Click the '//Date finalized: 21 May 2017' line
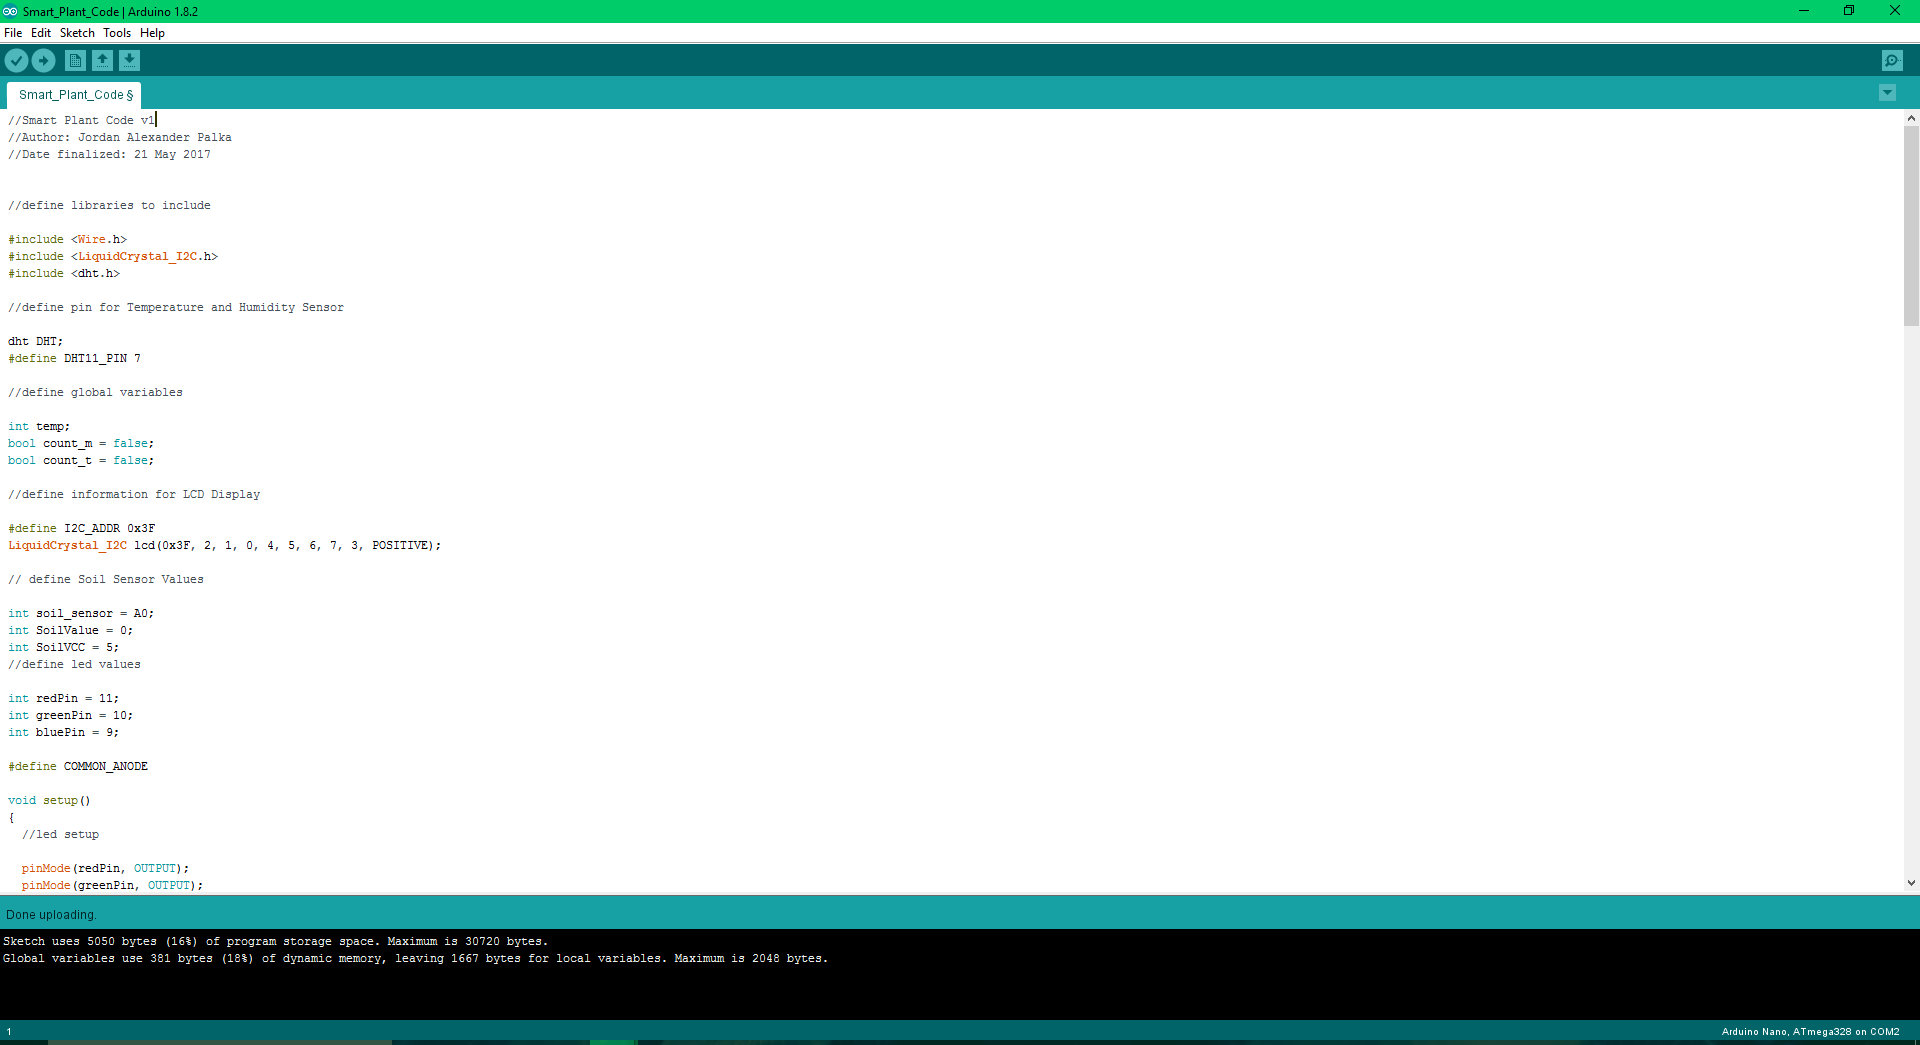The image size is (1920, 1045). (x=109, y=154)
